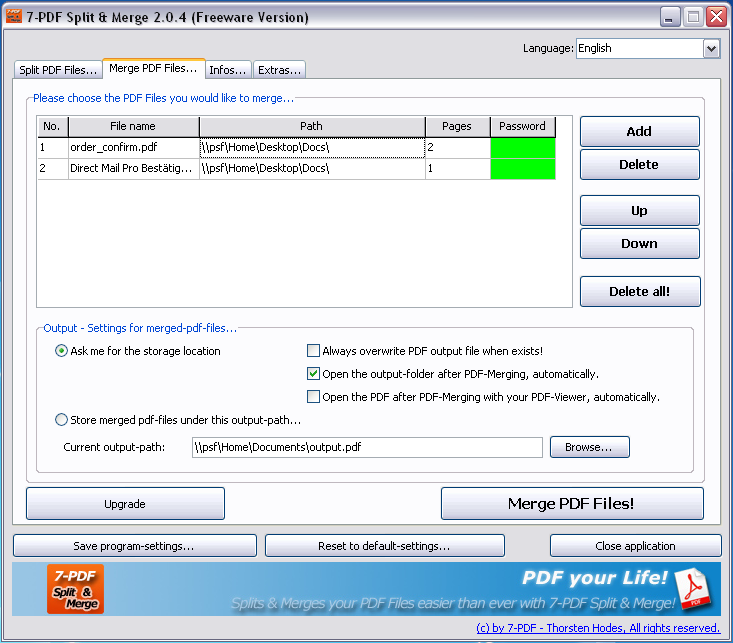Click the Add button
This screenshot has width=733, height=643.
640,131
